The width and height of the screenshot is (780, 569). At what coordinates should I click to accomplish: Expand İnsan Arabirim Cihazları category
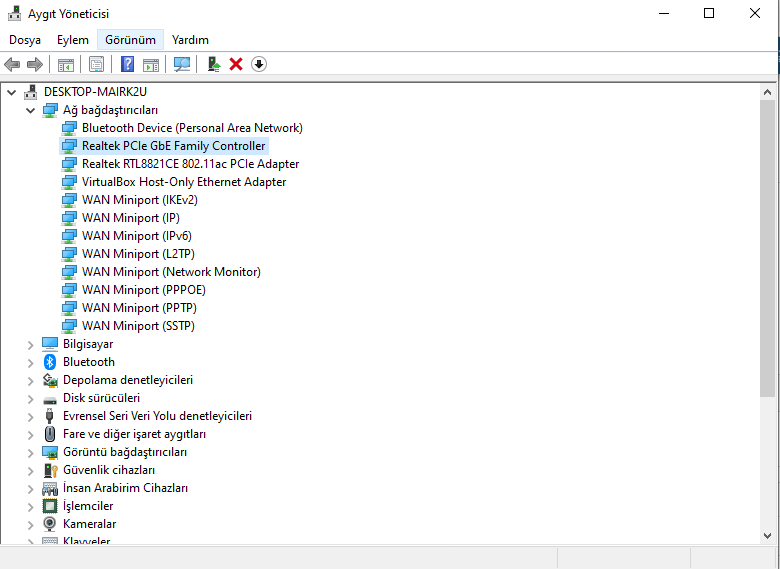pyautogui.click(x=30, y=488)
